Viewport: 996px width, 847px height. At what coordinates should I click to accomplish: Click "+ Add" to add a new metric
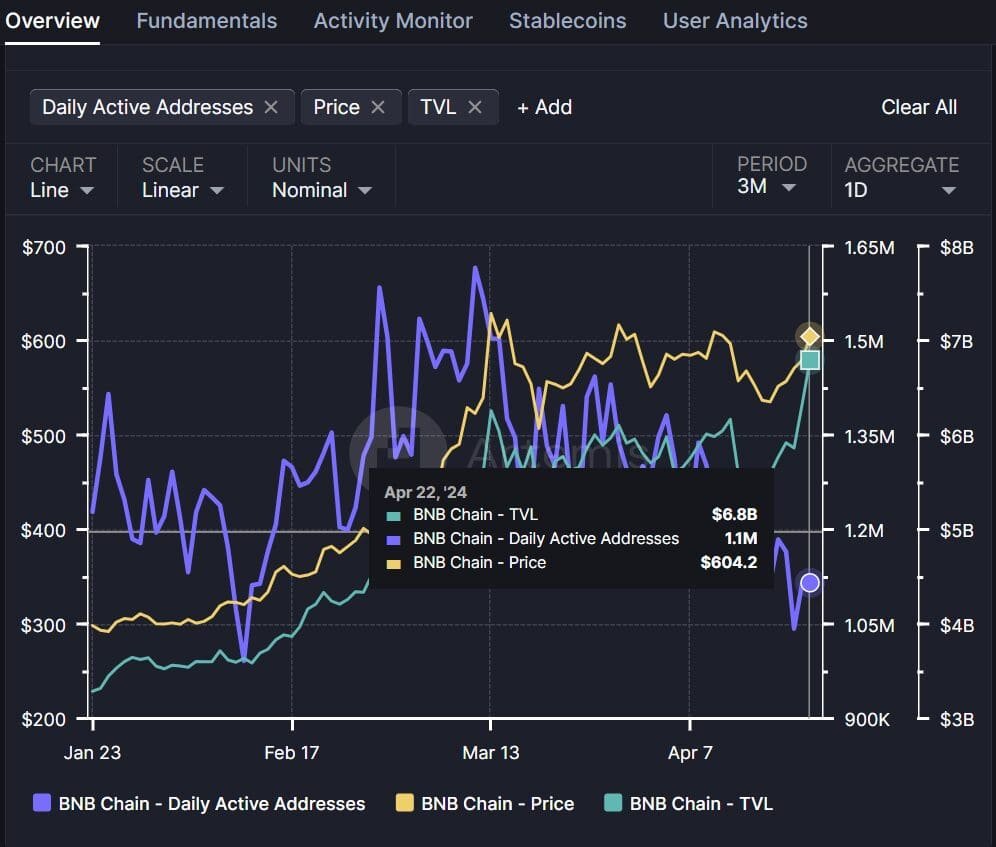[544, 107]
